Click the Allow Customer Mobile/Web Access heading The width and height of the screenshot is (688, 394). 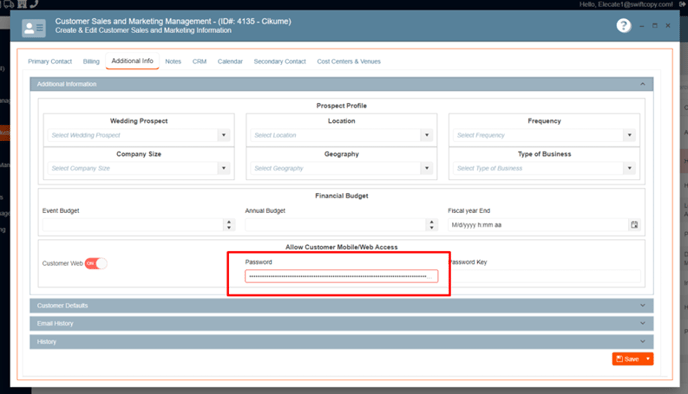[x=341, y=247]
